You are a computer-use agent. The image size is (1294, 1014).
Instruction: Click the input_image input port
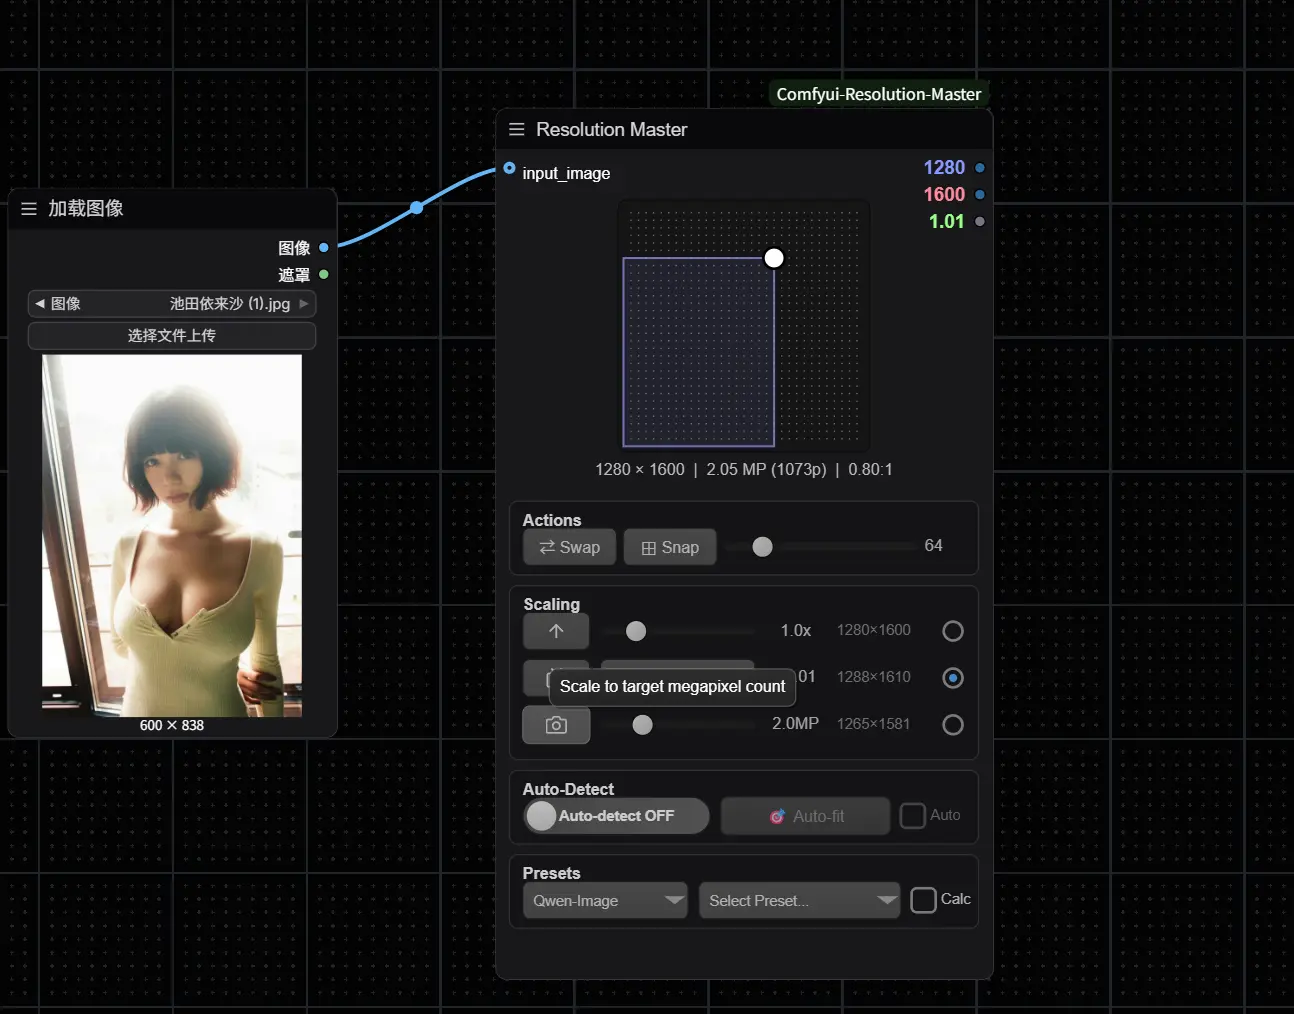point(509,168)
